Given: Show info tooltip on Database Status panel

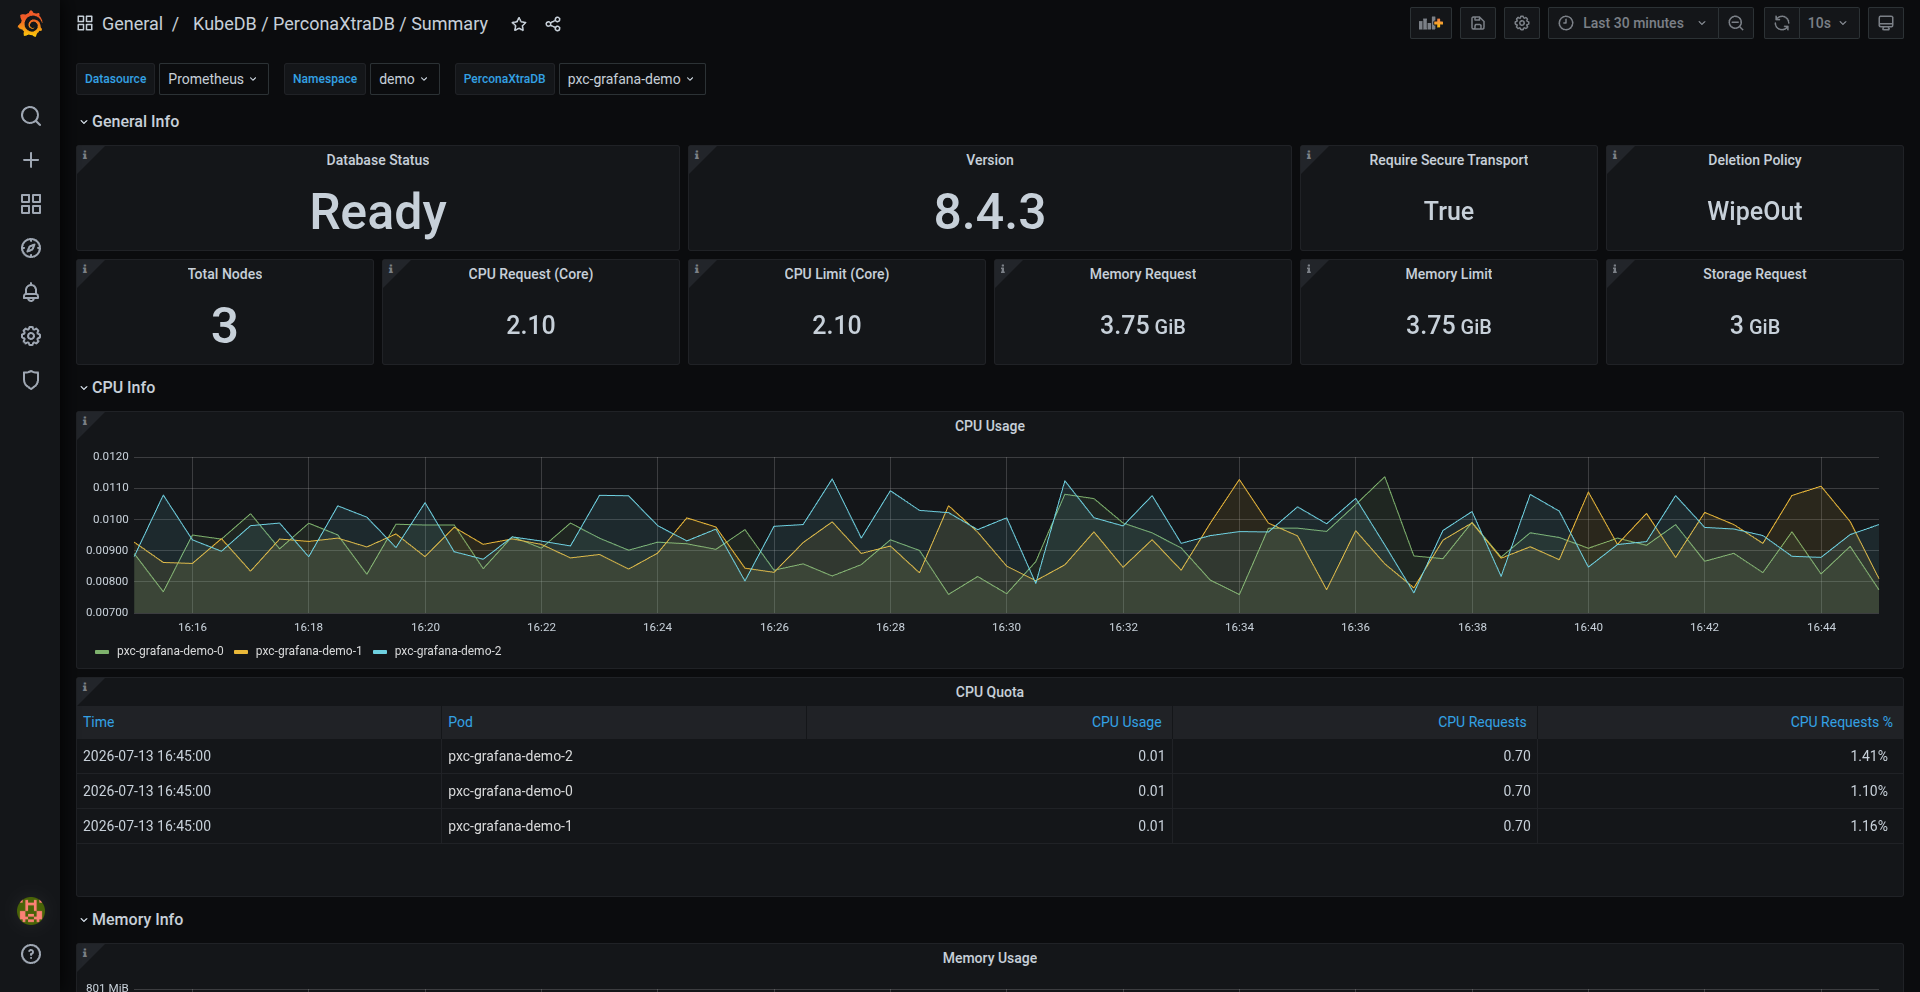Looking at the screenshot, I should [x=85, y=155].
